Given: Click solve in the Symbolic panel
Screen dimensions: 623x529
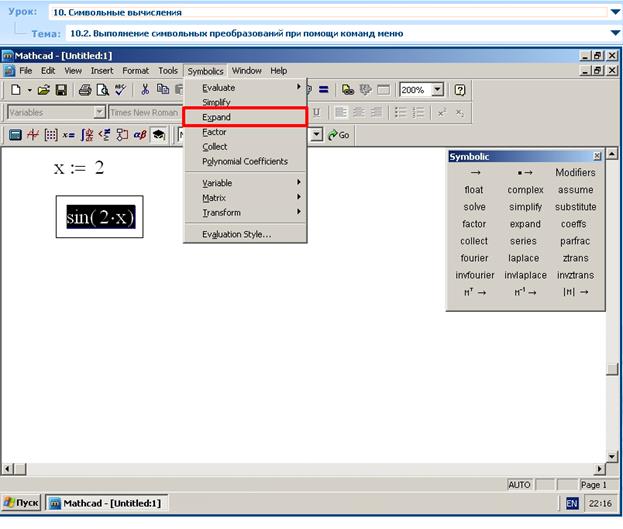Looking at the screenshot, I should [x=474, y=207].
